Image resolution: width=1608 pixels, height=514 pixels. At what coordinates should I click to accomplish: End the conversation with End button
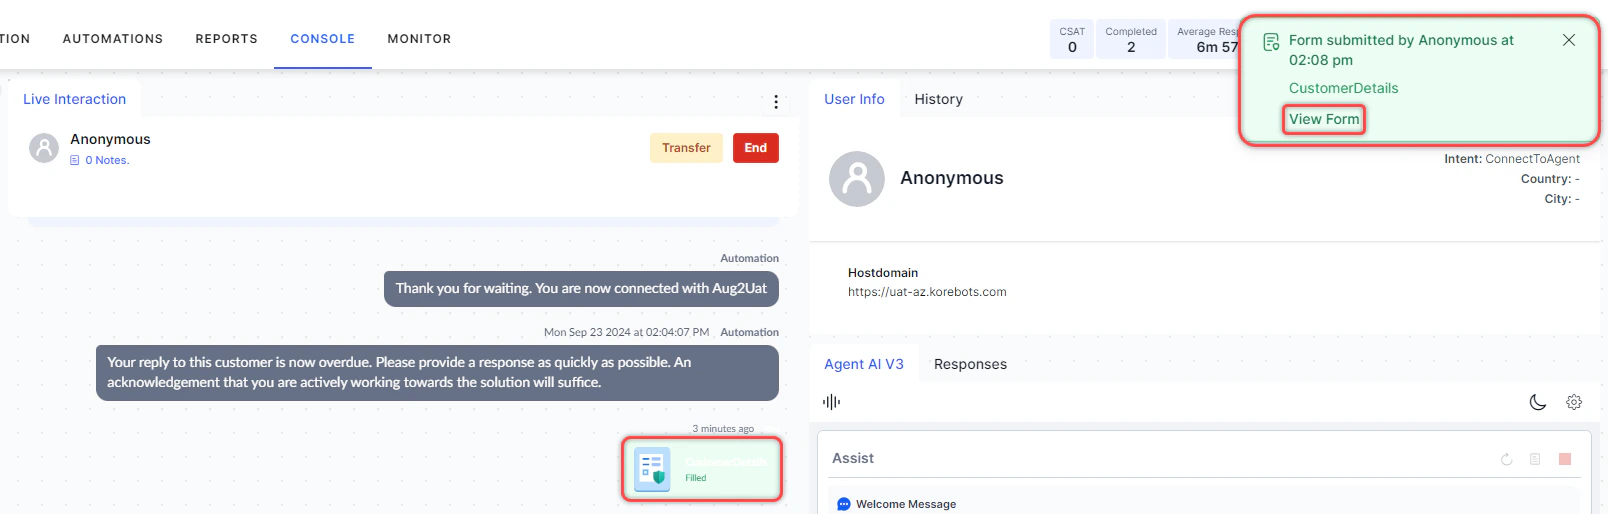(756, 148)
